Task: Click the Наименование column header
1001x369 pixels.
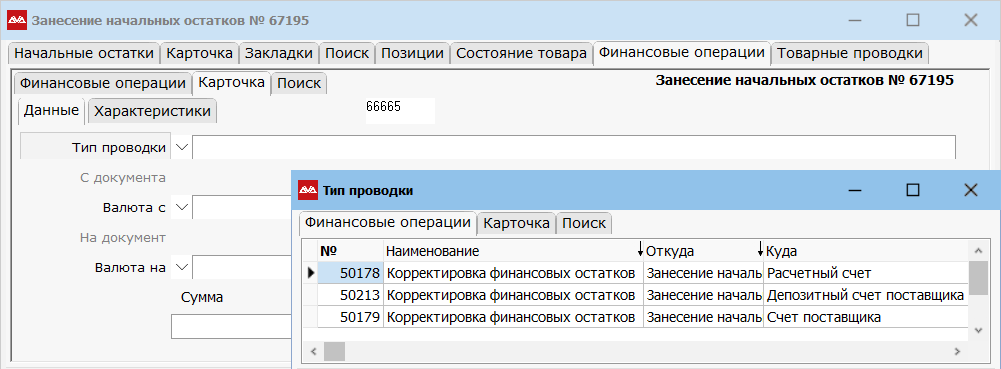Action: pyautogui.click(x=432, y=251)
